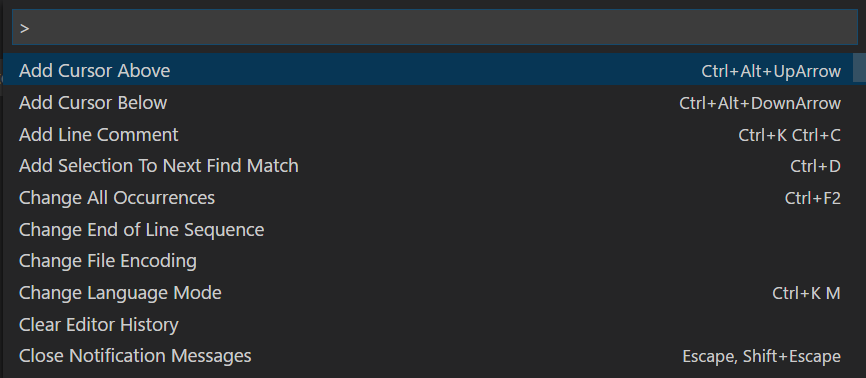Click the > prefix in the input box
This screenshot has height=378, width=866.
tap(24, 28)
